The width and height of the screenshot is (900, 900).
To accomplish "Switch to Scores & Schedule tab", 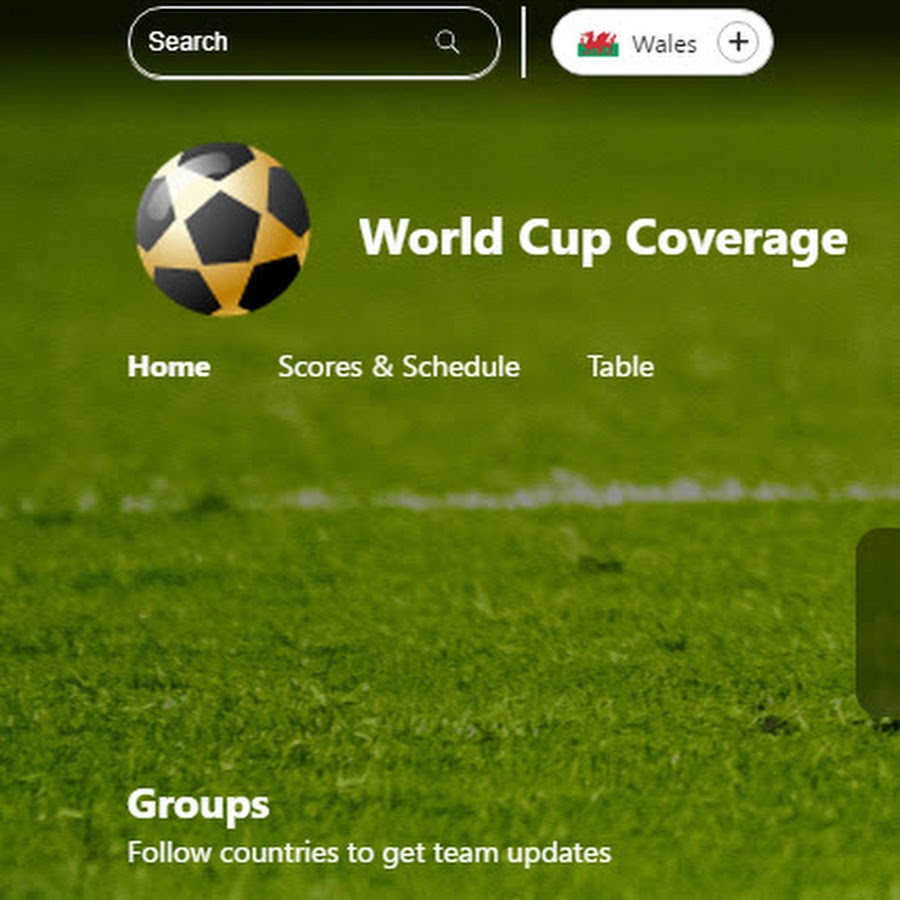I will click(399, 366).
